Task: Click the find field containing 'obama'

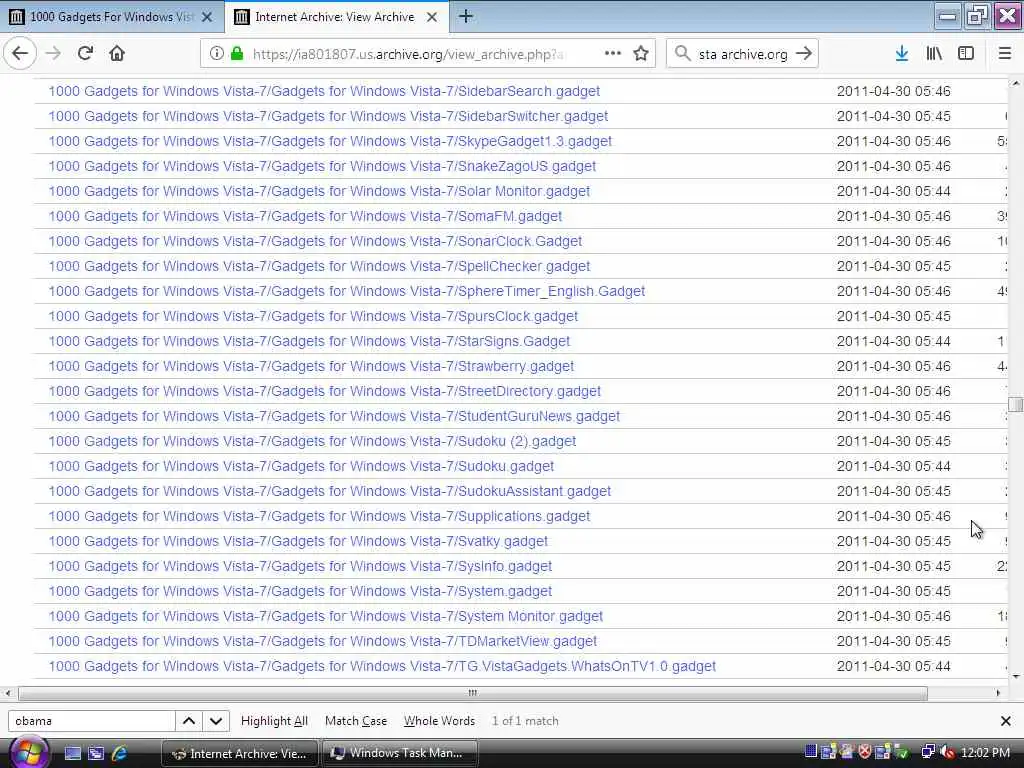Action: (91, 721)
